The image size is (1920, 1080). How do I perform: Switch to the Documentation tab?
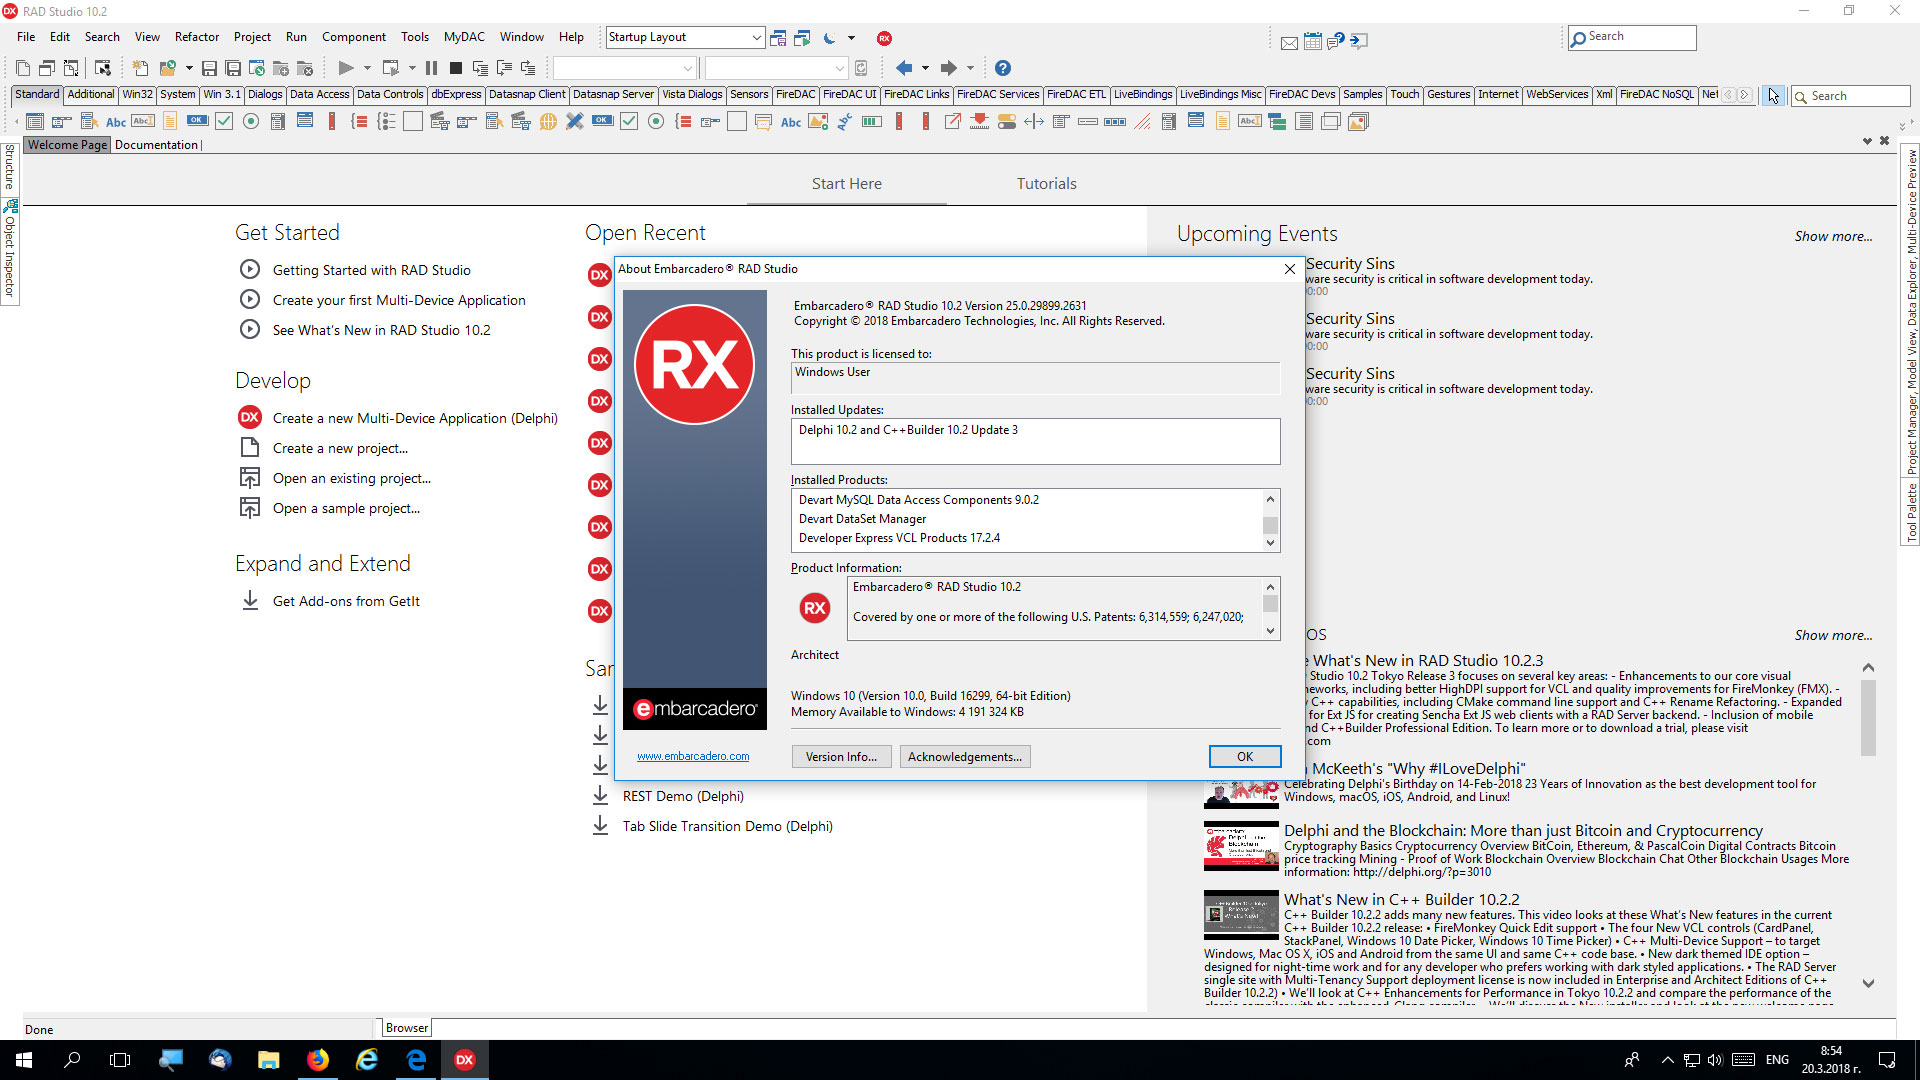tap(157, 145)
